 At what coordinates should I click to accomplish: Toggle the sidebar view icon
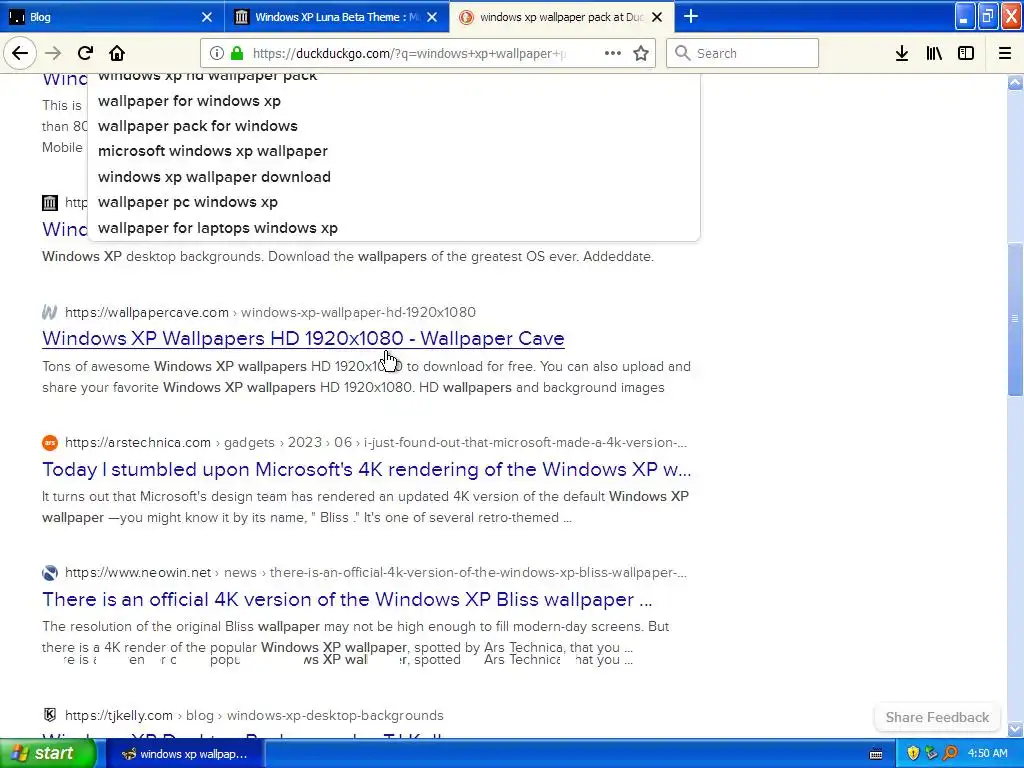[x=966, y=53]
